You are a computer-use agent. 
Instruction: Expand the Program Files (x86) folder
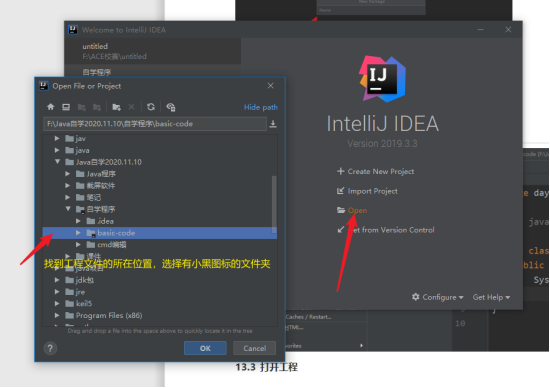point(57,315)
